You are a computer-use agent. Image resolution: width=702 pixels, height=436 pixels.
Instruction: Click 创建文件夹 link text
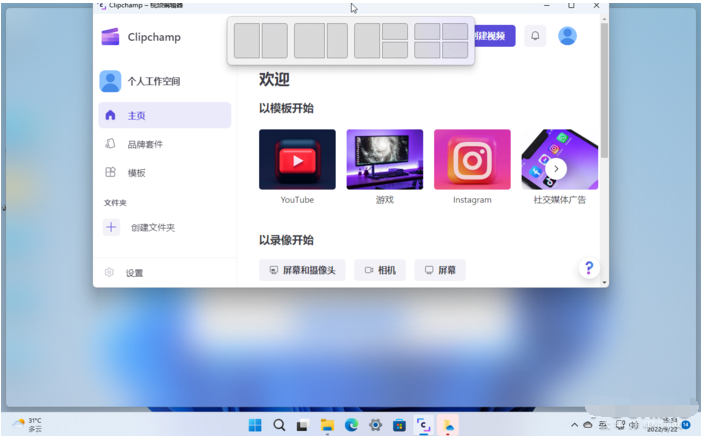153,227
